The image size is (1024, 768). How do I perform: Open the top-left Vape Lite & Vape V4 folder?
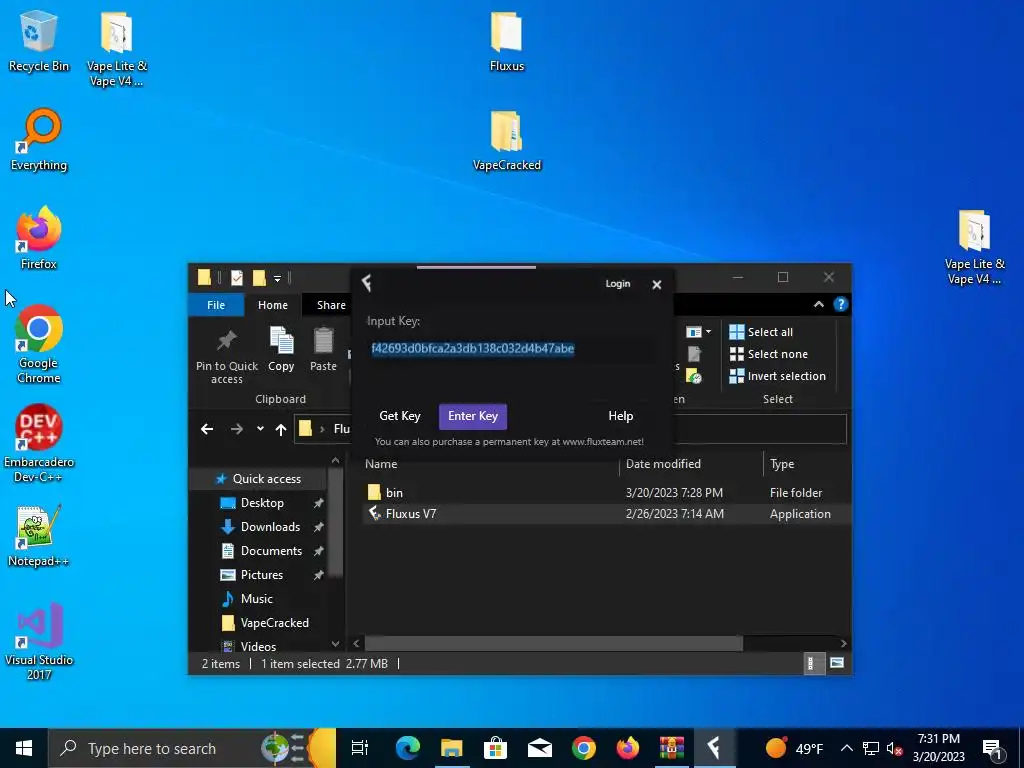[x=117, y=49]
